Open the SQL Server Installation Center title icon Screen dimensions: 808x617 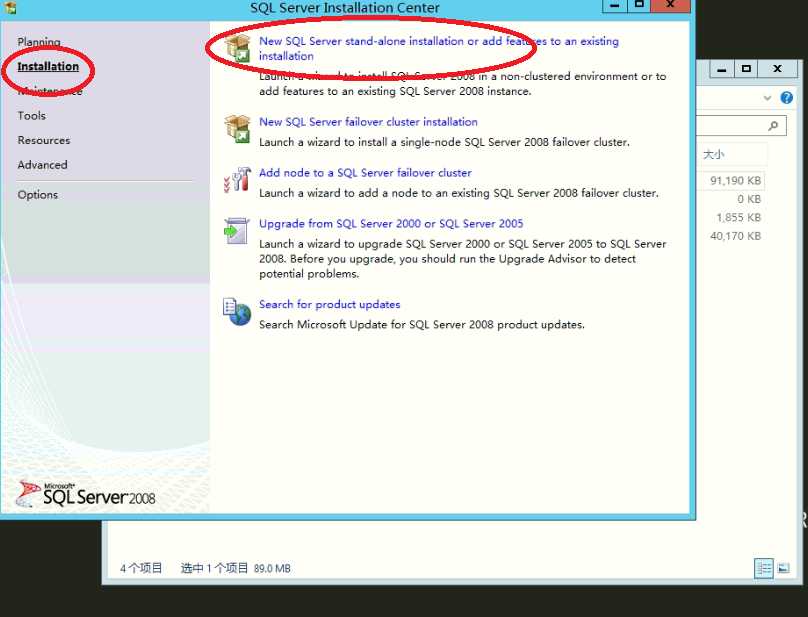tap(9, 7)
